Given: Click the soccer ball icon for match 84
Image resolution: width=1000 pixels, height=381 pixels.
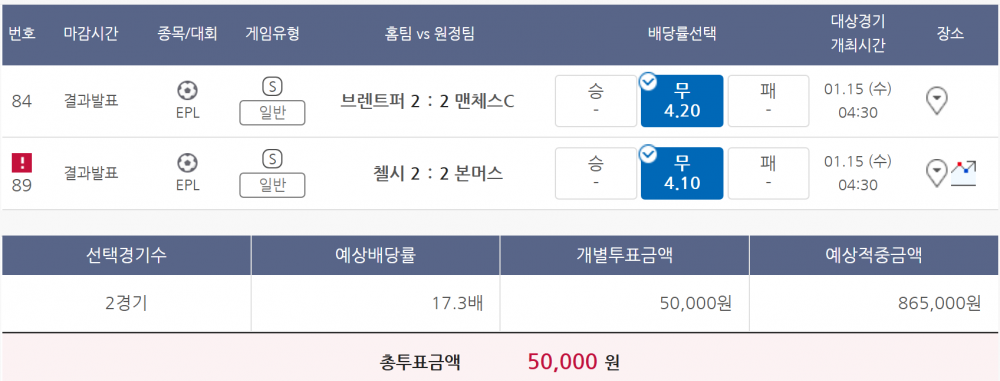Looking at the screenshot, I should click(x=188, y=91).
